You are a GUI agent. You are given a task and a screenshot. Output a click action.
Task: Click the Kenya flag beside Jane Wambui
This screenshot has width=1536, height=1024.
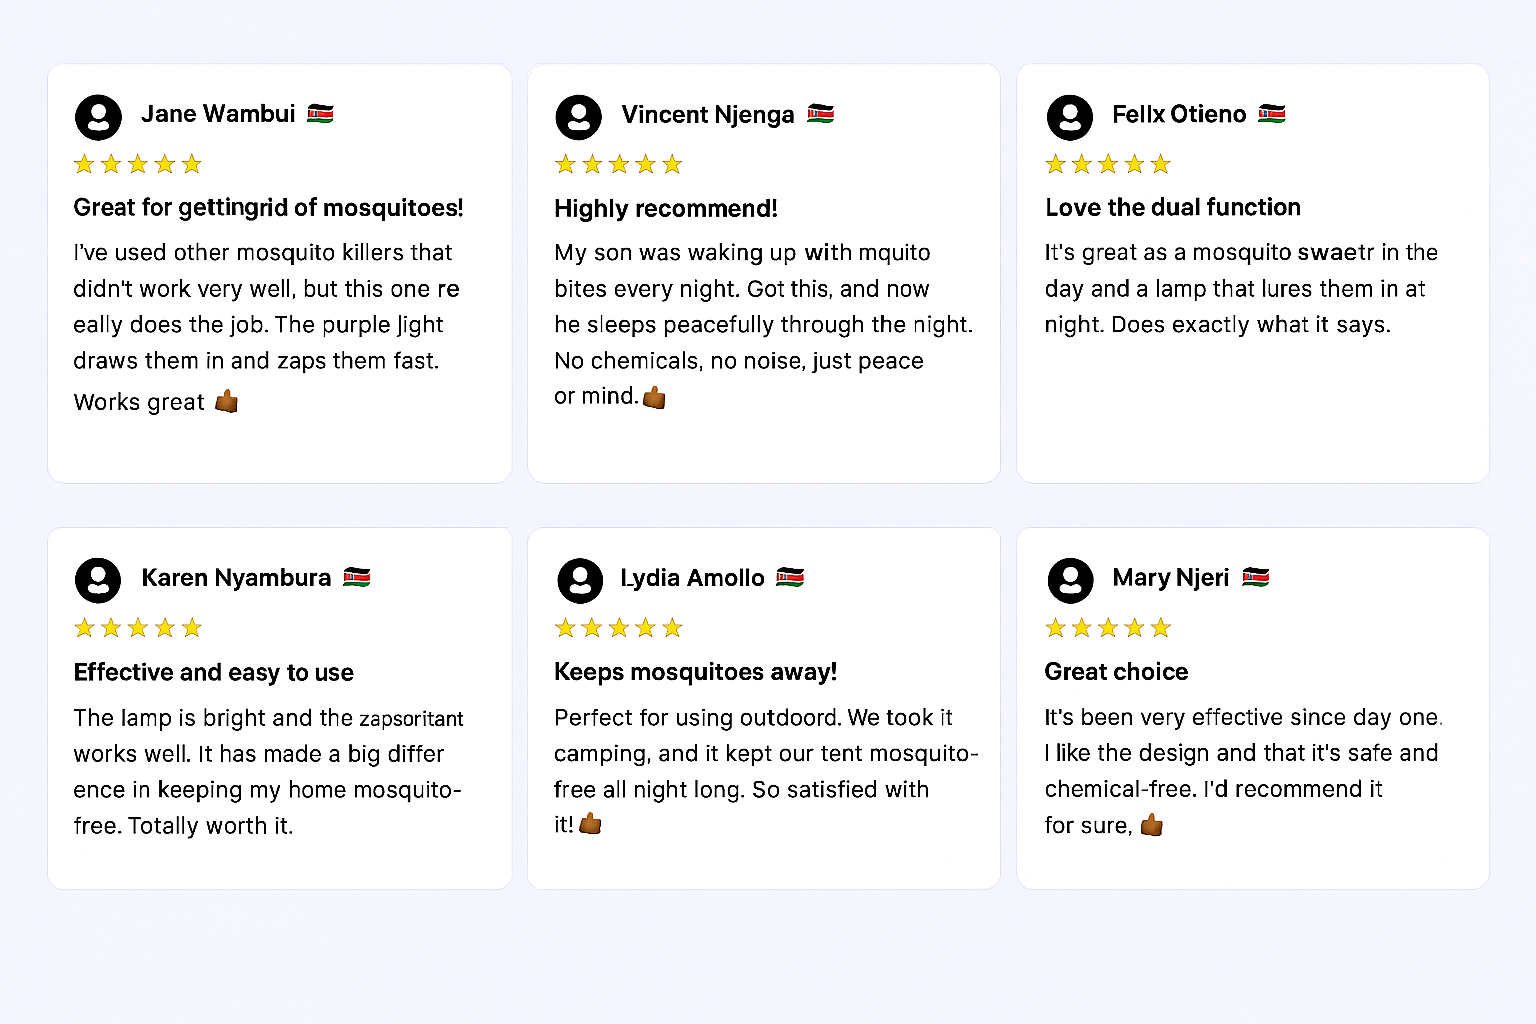click(x=320, y=113)
